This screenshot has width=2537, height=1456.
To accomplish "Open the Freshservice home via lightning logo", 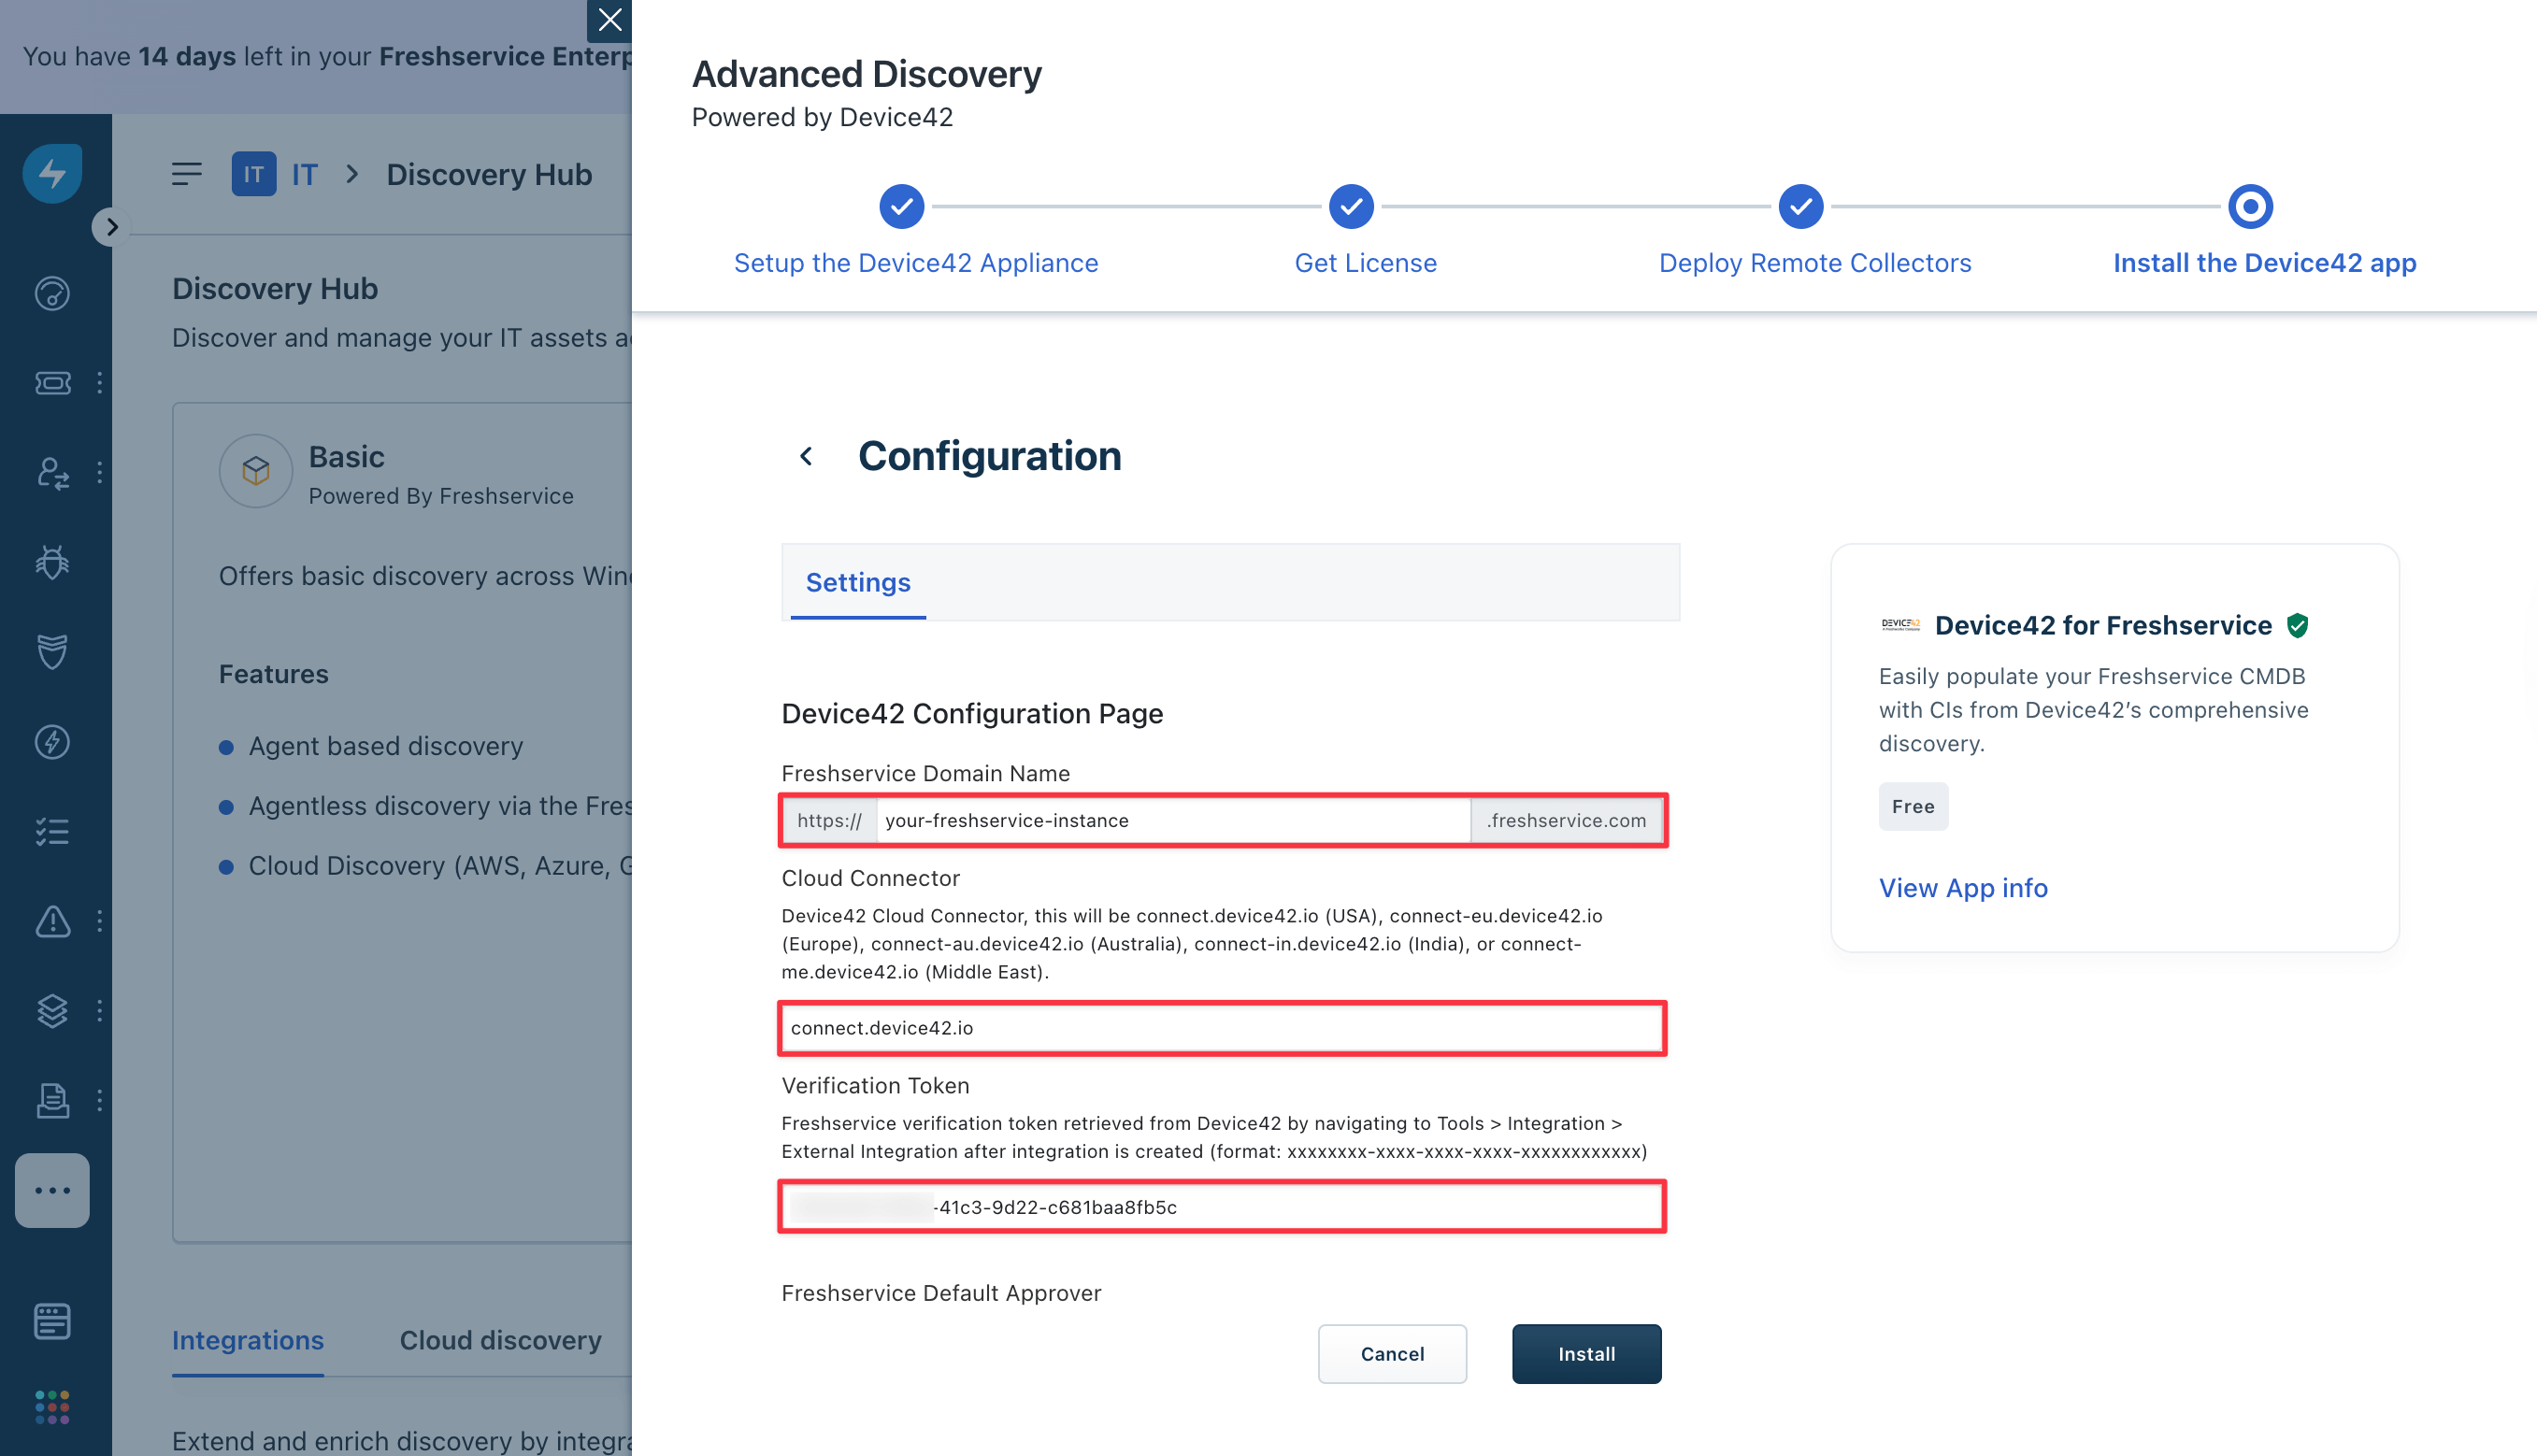I will (52, 173).
